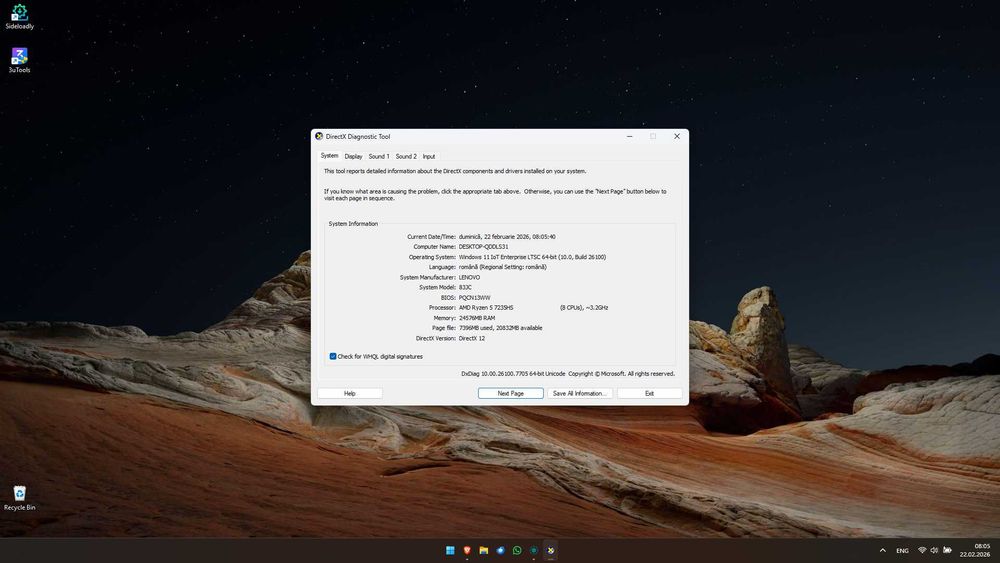Click the DirectX Diagnostic Tool taskbar icon
This screenshot has width=1000, height=563.
[550, 550]
